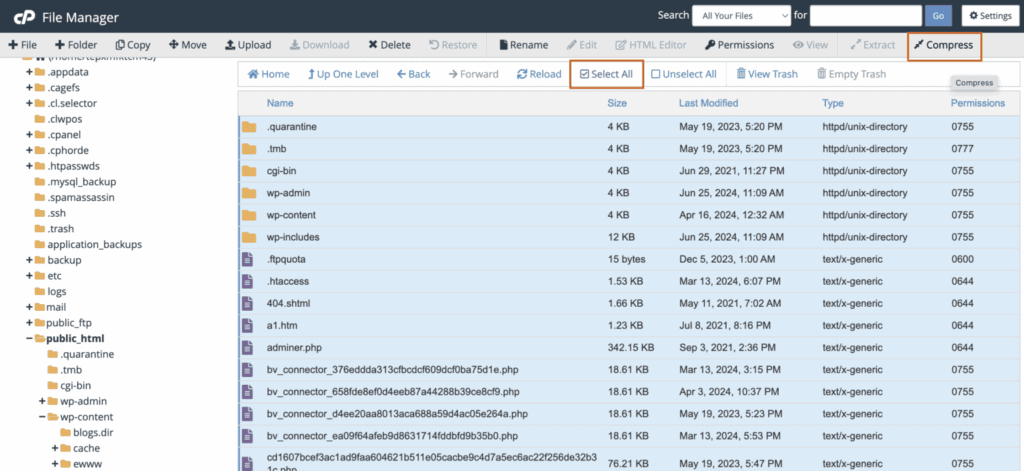
Task: Click the Compress toolbar button
Action: pyautogui.click(x=944, y=45)
